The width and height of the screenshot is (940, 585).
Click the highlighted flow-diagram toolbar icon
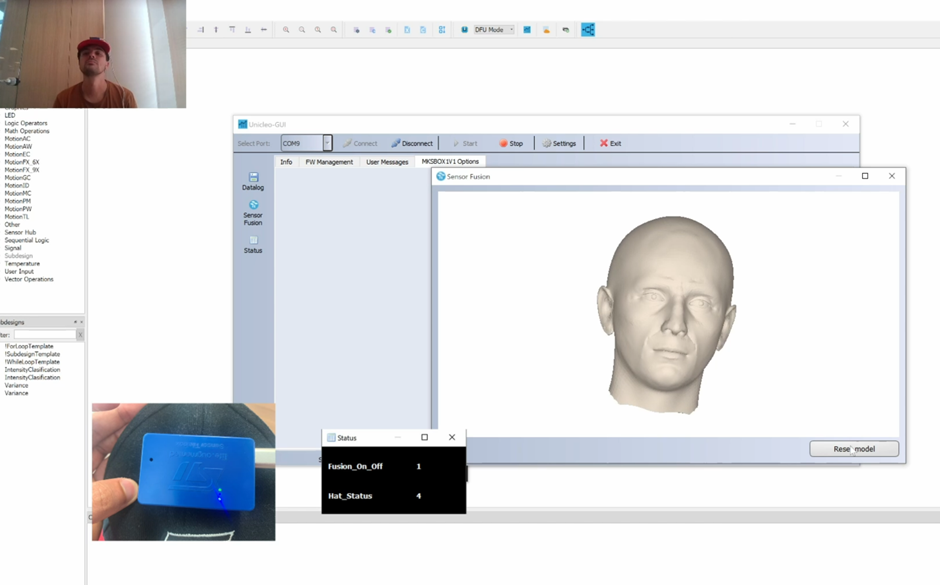pos(588,29)
